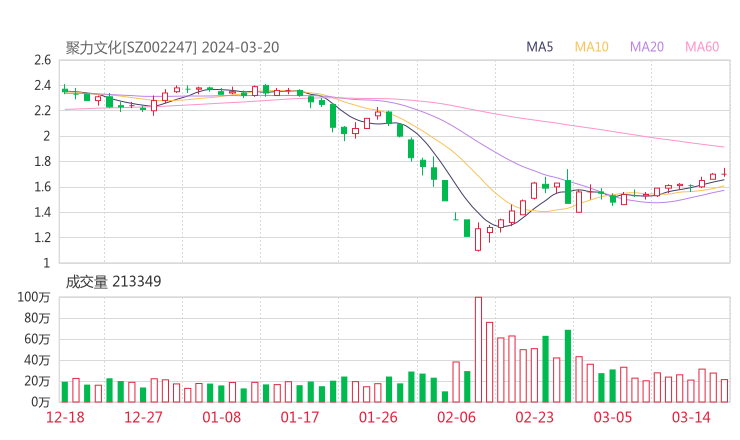Click the 40万 volume axis label
This screenshot has height=440, width=740.
tap(37, 360)
